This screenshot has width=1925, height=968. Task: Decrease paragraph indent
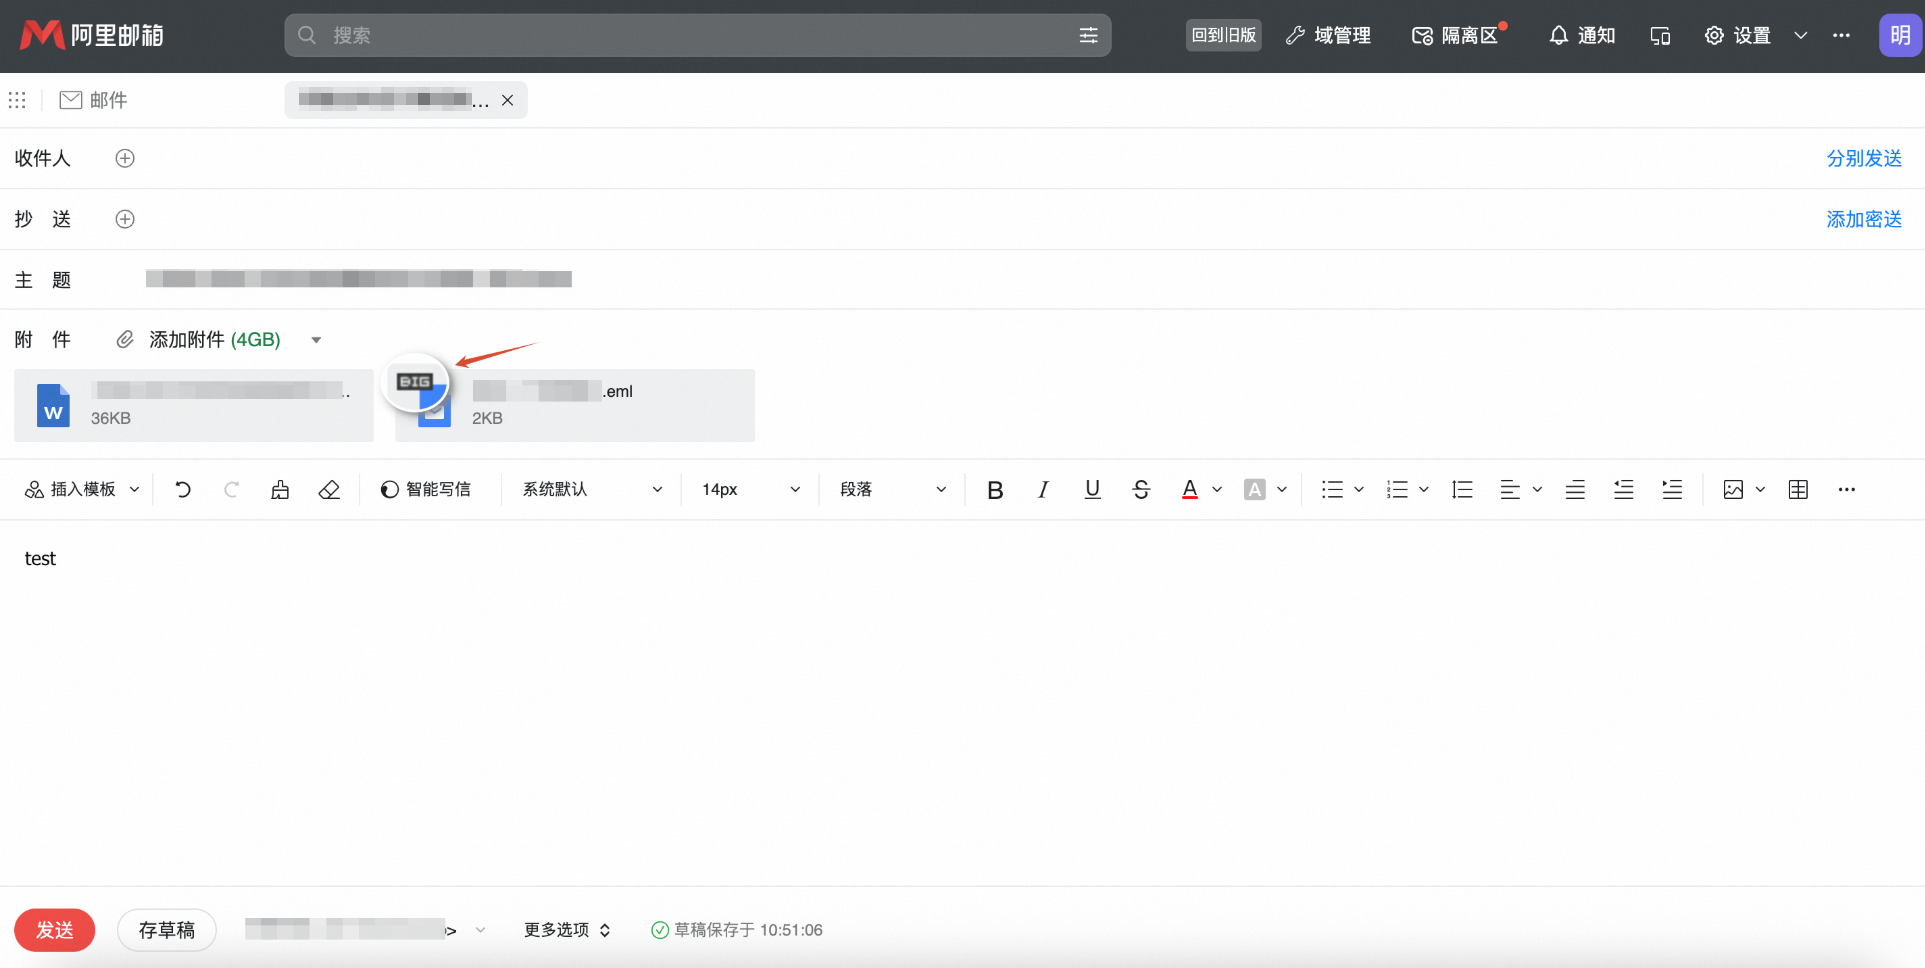pos(1624,489)
